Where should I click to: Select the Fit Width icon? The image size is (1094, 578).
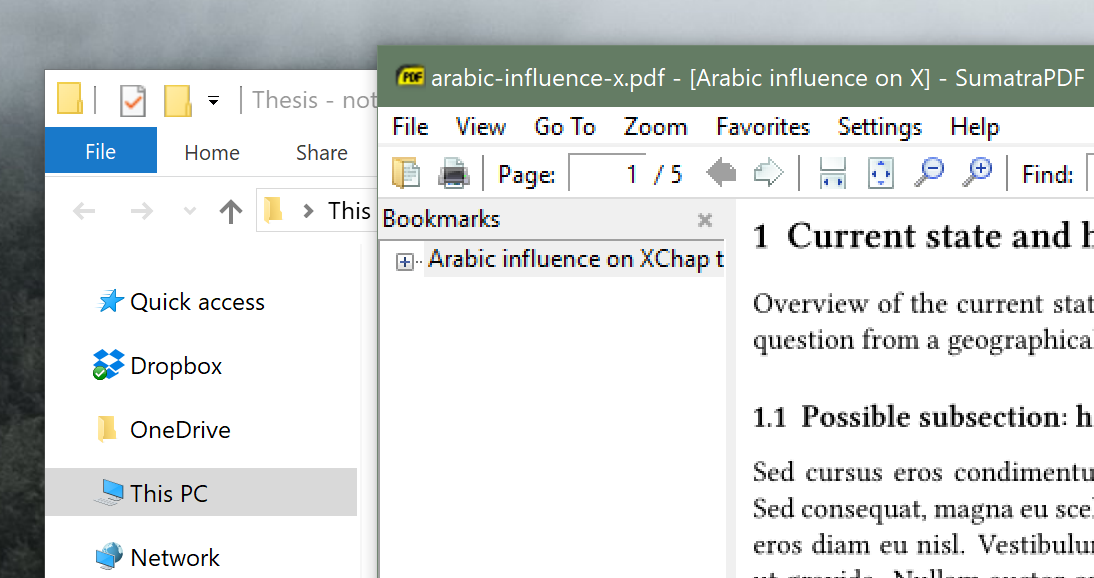831,172
